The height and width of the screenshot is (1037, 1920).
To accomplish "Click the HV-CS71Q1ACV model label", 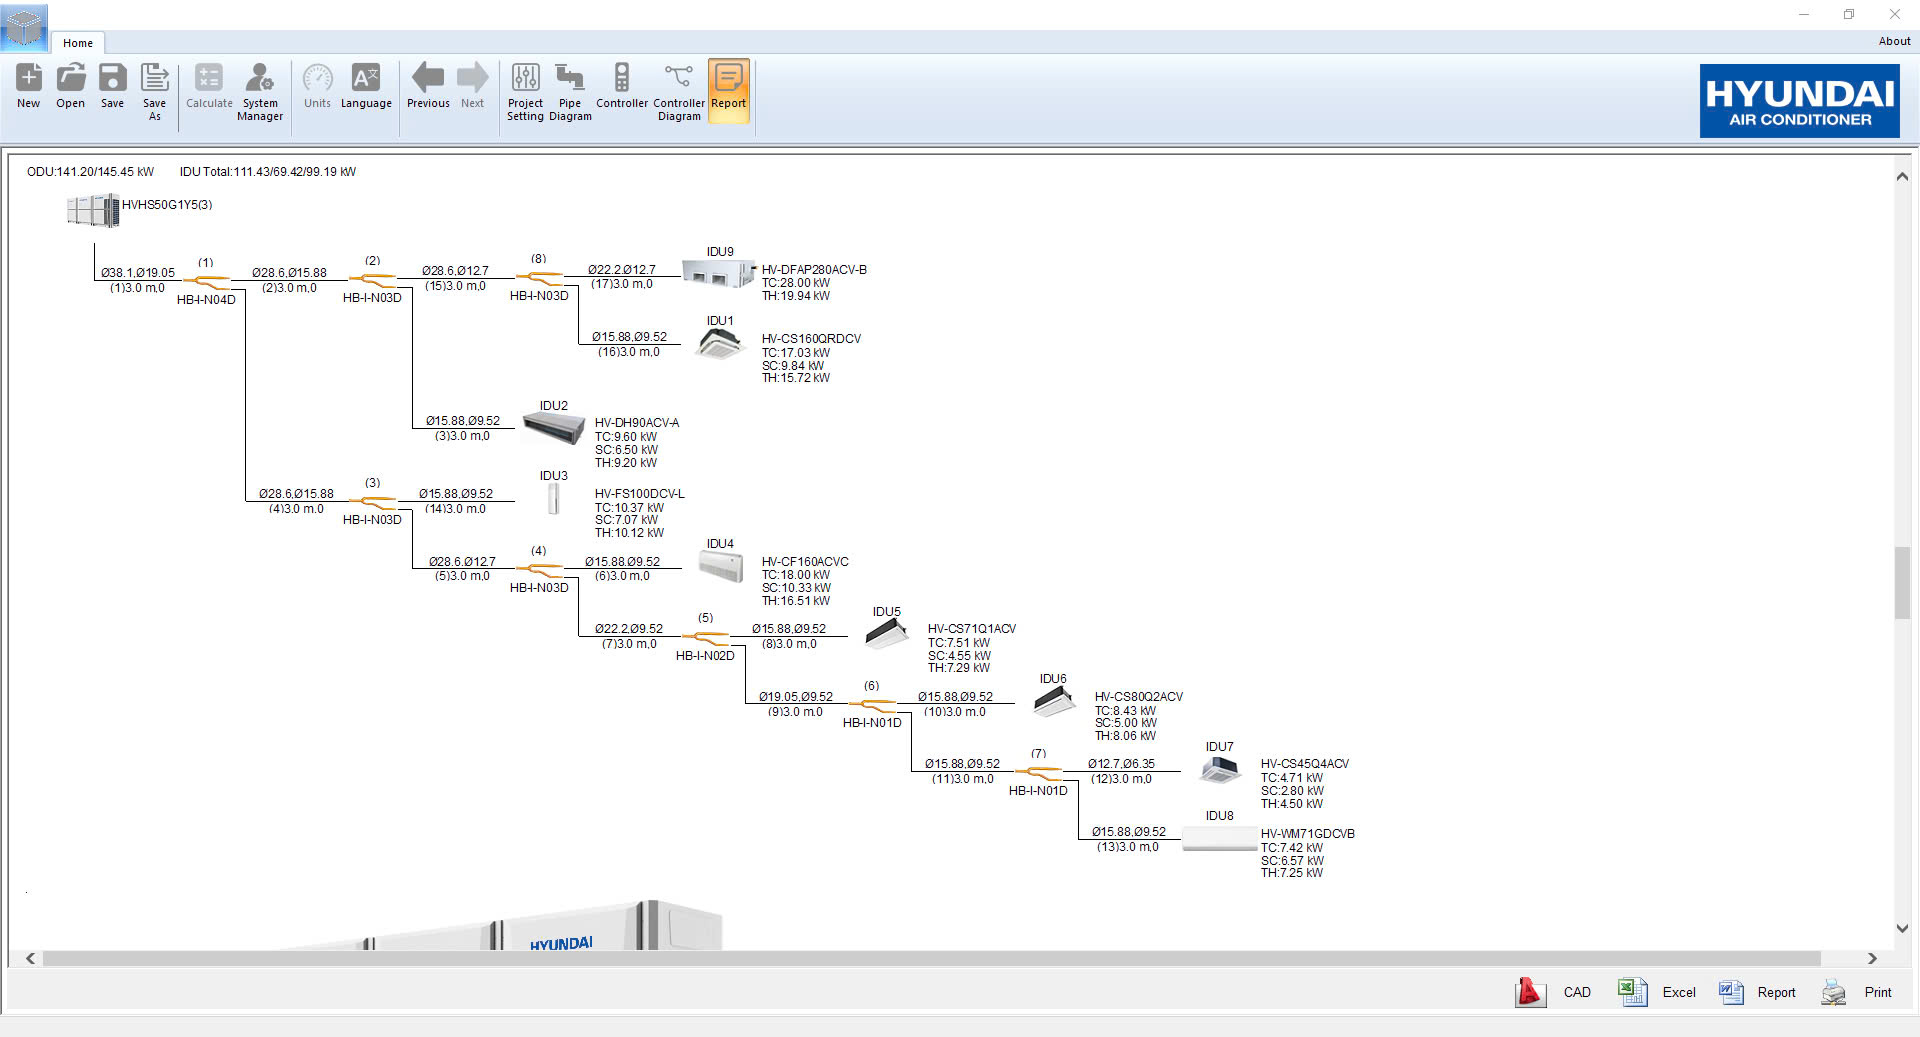I will 972,629.
